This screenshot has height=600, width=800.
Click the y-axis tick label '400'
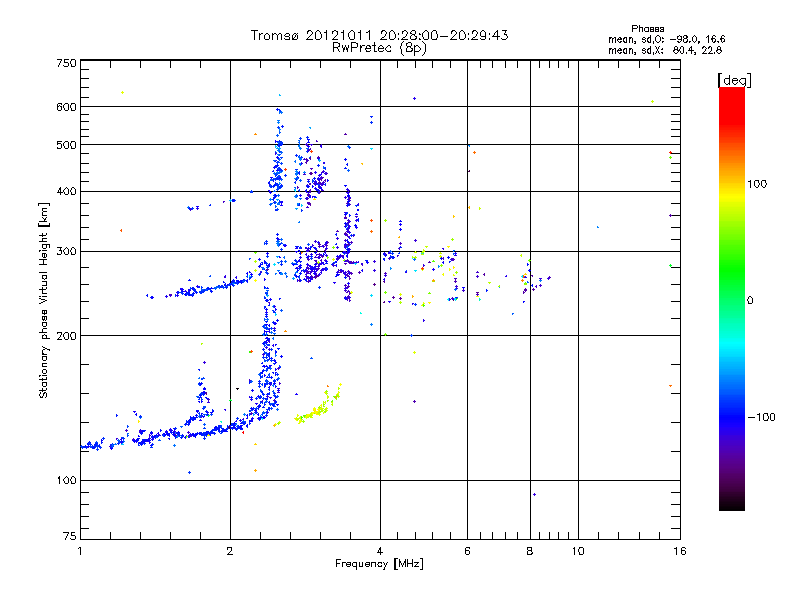66,192
